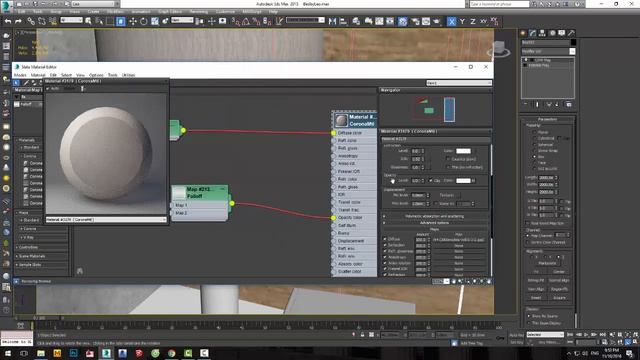Click the Opacity color swatch
640x360 pixels.
[463, 180]
